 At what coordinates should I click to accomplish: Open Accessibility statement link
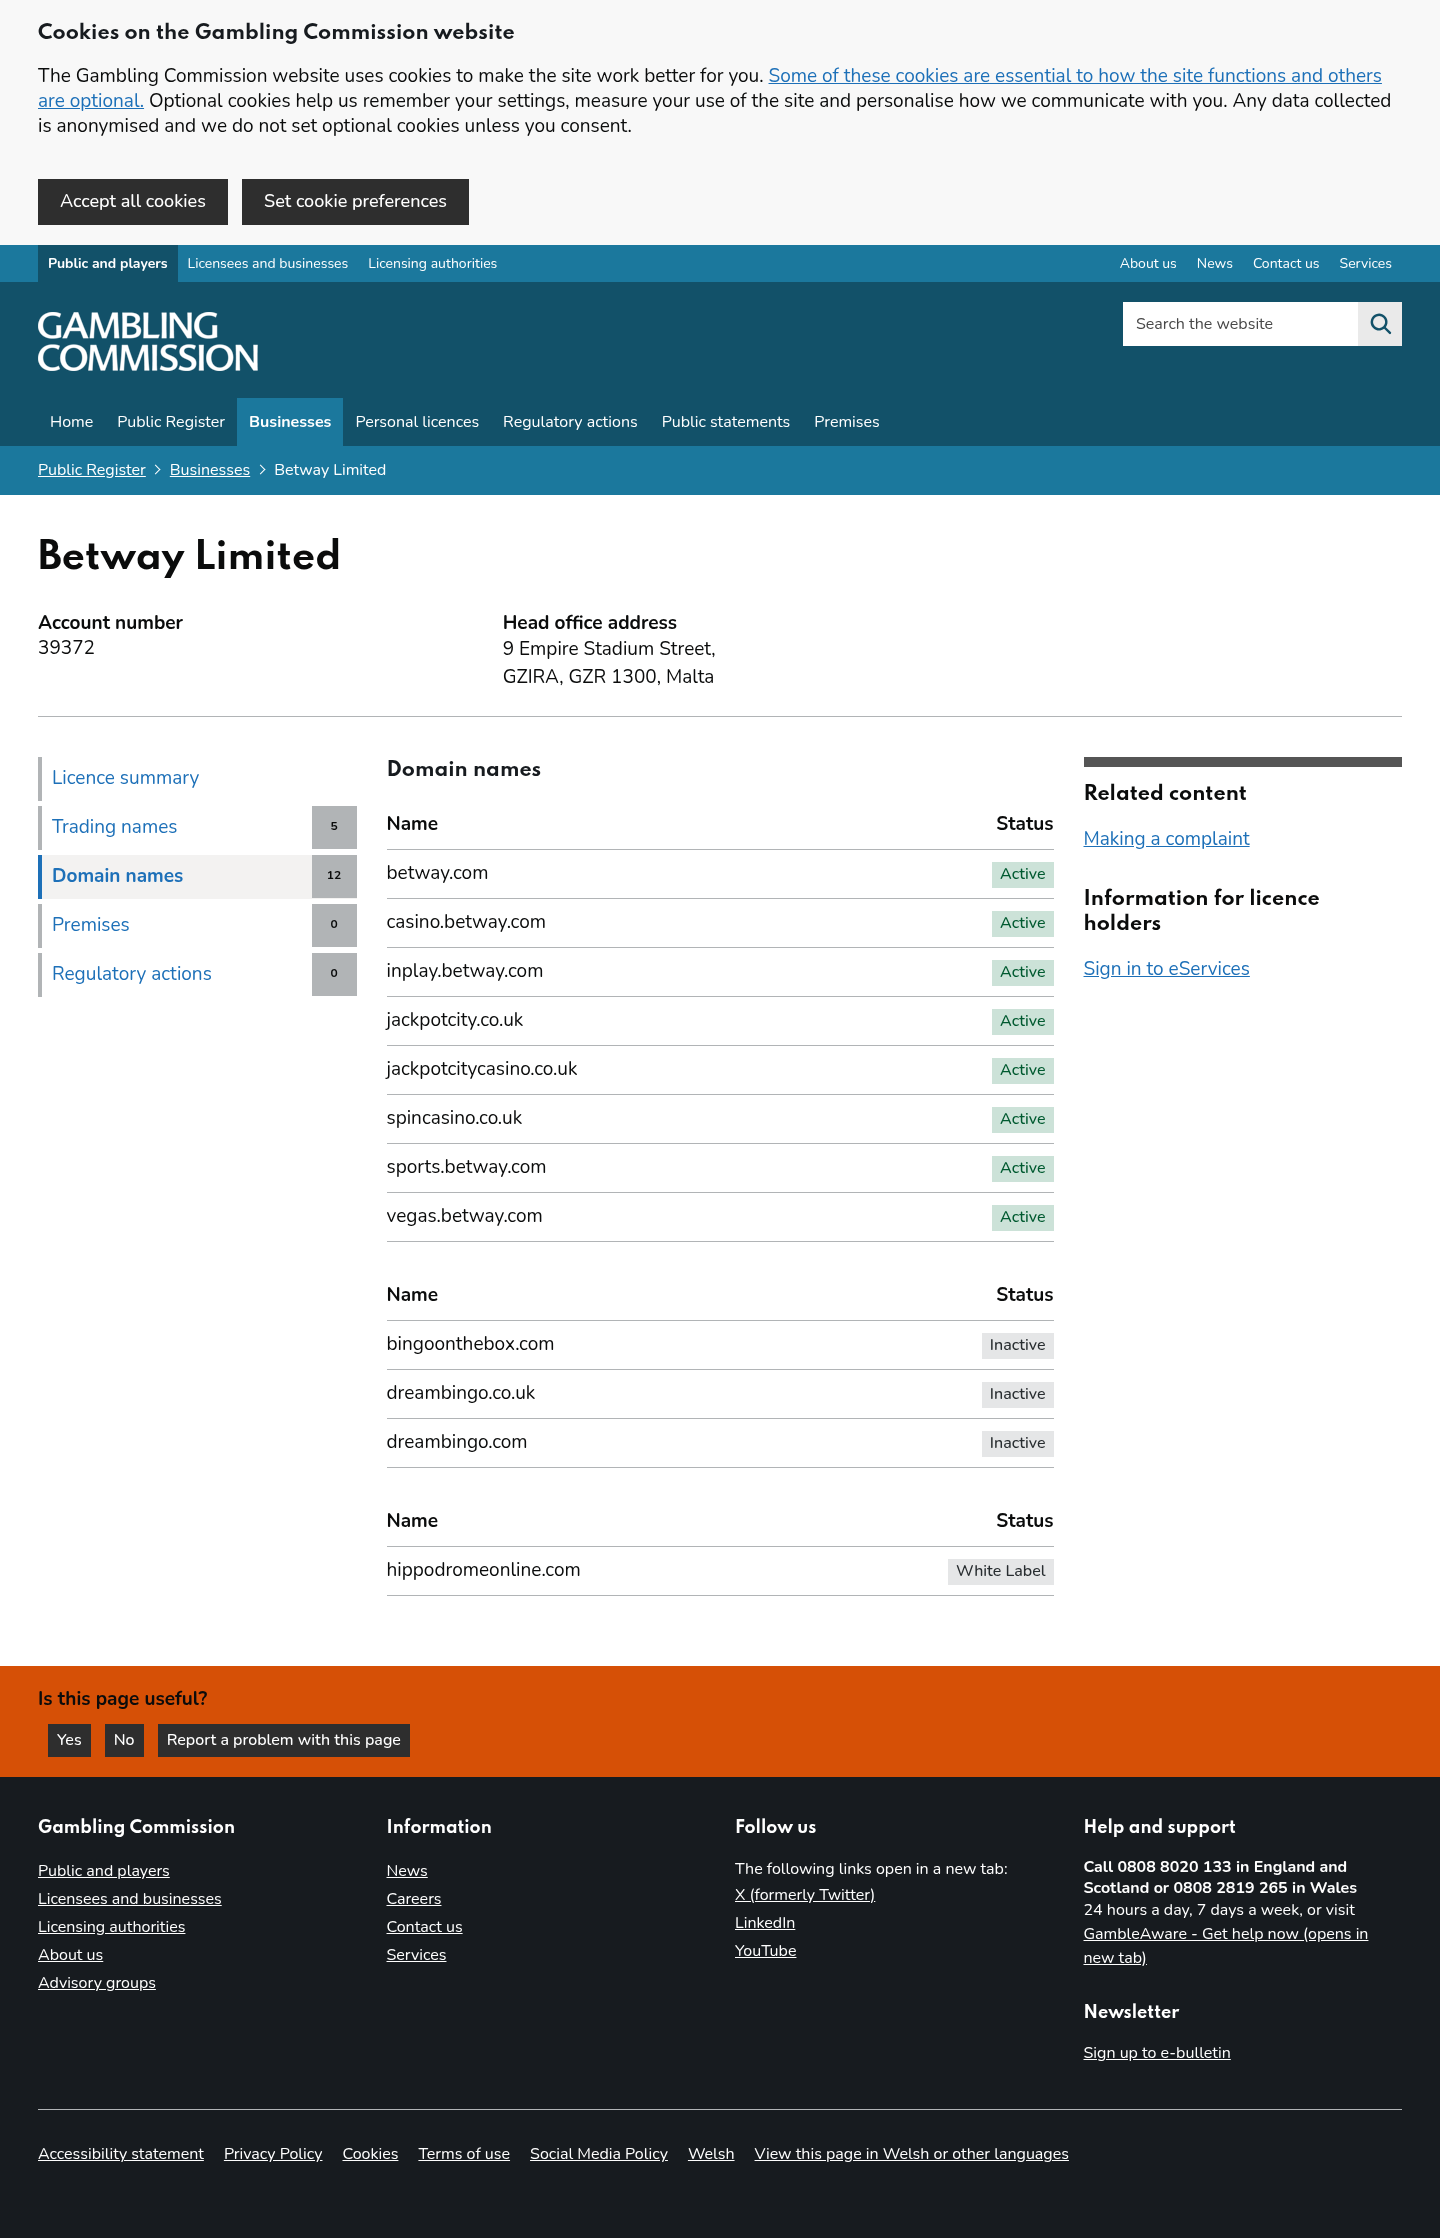pos(121,2154)
